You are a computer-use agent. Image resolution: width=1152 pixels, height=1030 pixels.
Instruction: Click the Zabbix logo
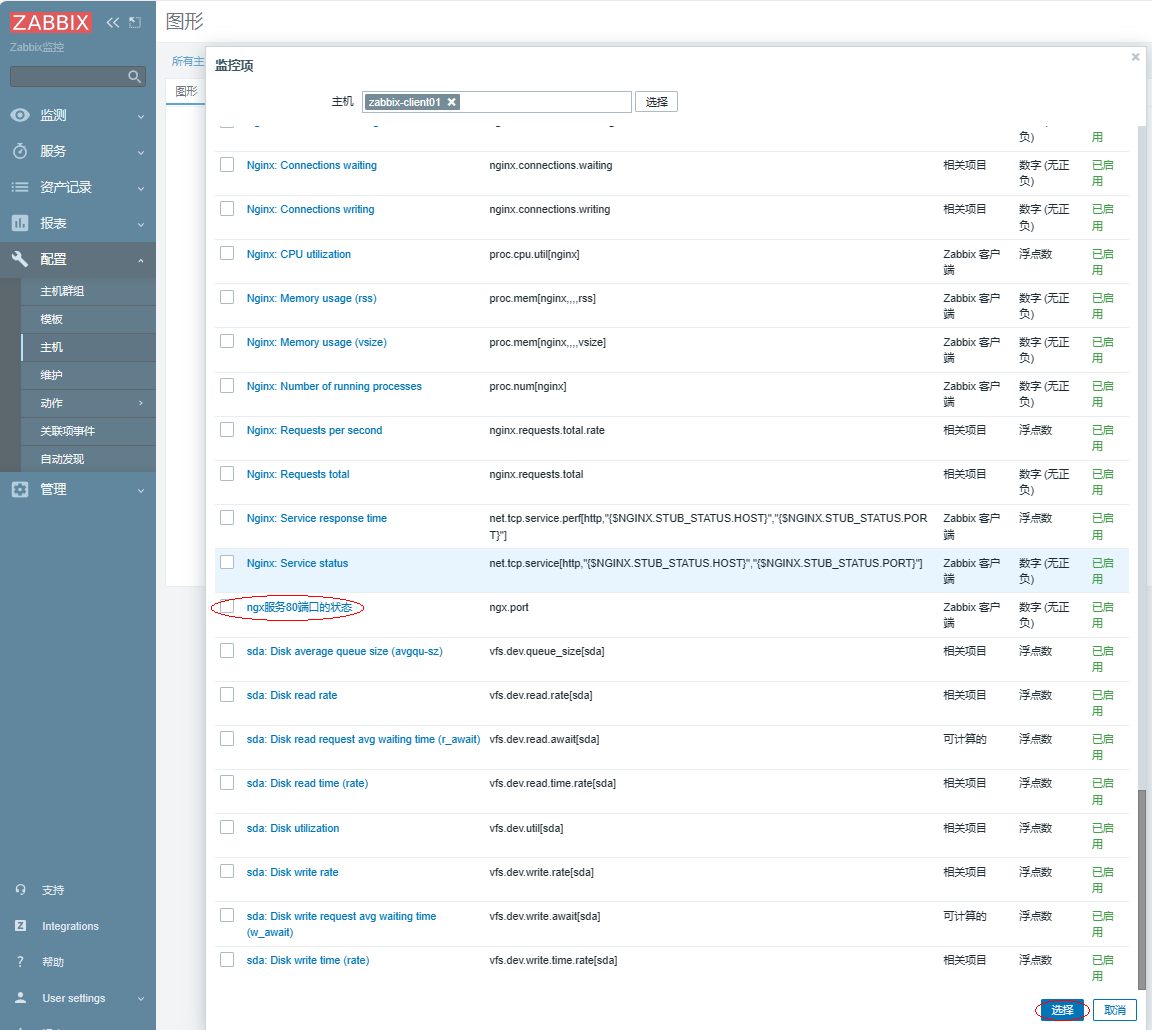(51, 22)
